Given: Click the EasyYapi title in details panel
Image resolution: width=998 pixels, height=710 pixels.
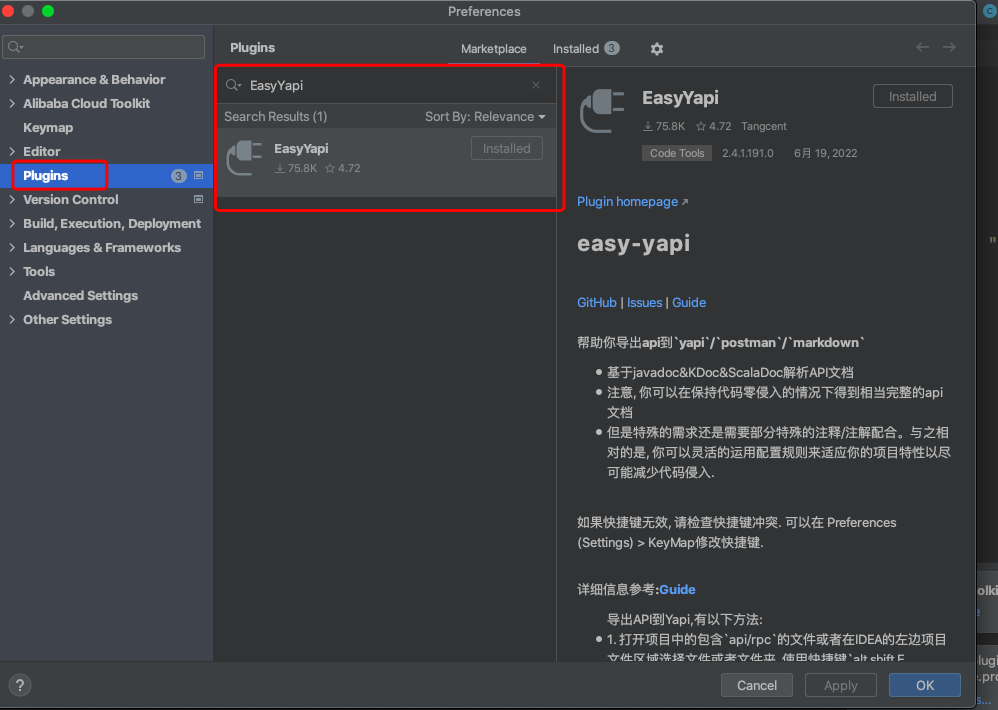Looking at the screenshot, I should click(680, 97).
